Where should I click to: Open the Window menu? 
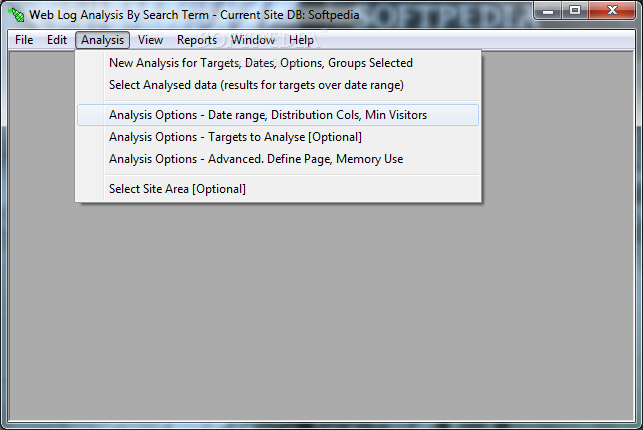pos(253,40)
